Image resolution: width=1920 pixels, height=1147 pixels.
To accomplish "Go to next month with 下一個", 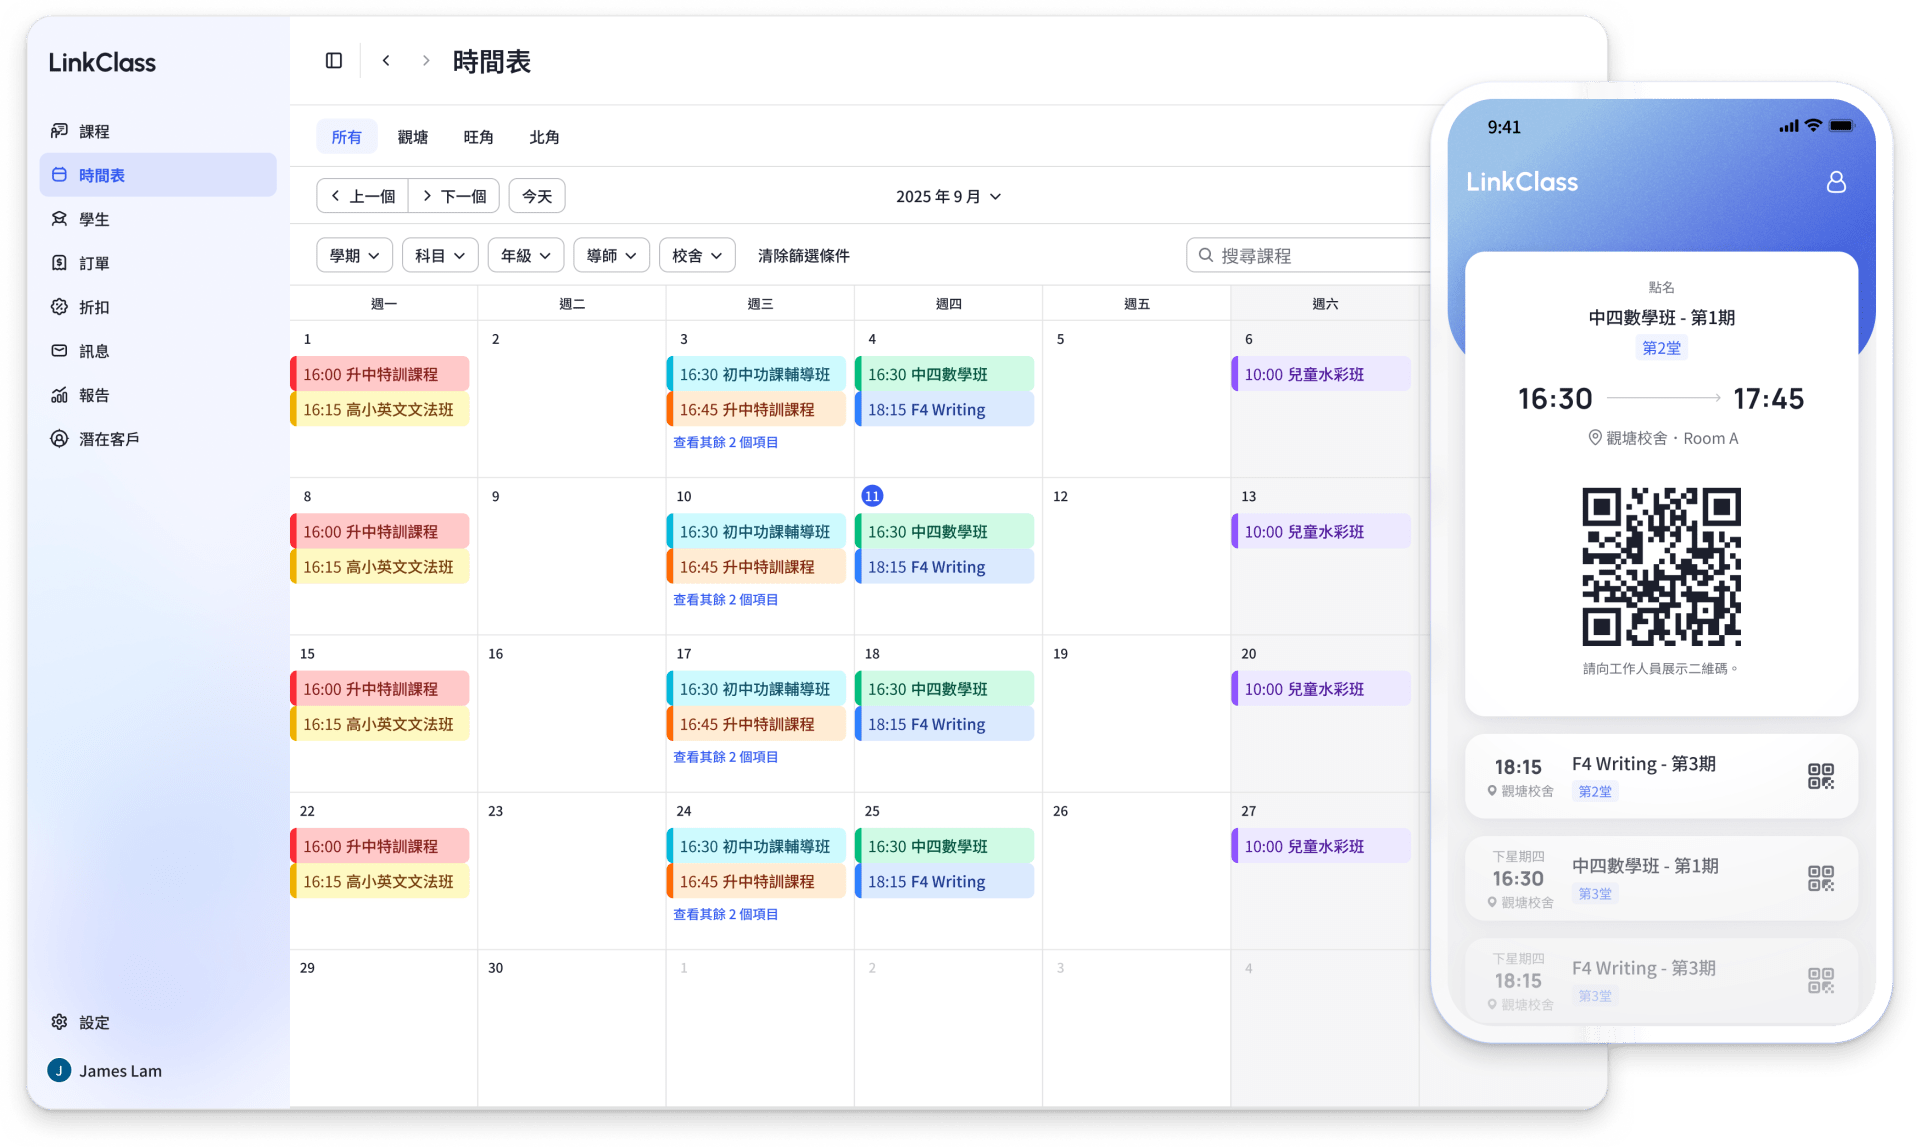I will point(454,196).
